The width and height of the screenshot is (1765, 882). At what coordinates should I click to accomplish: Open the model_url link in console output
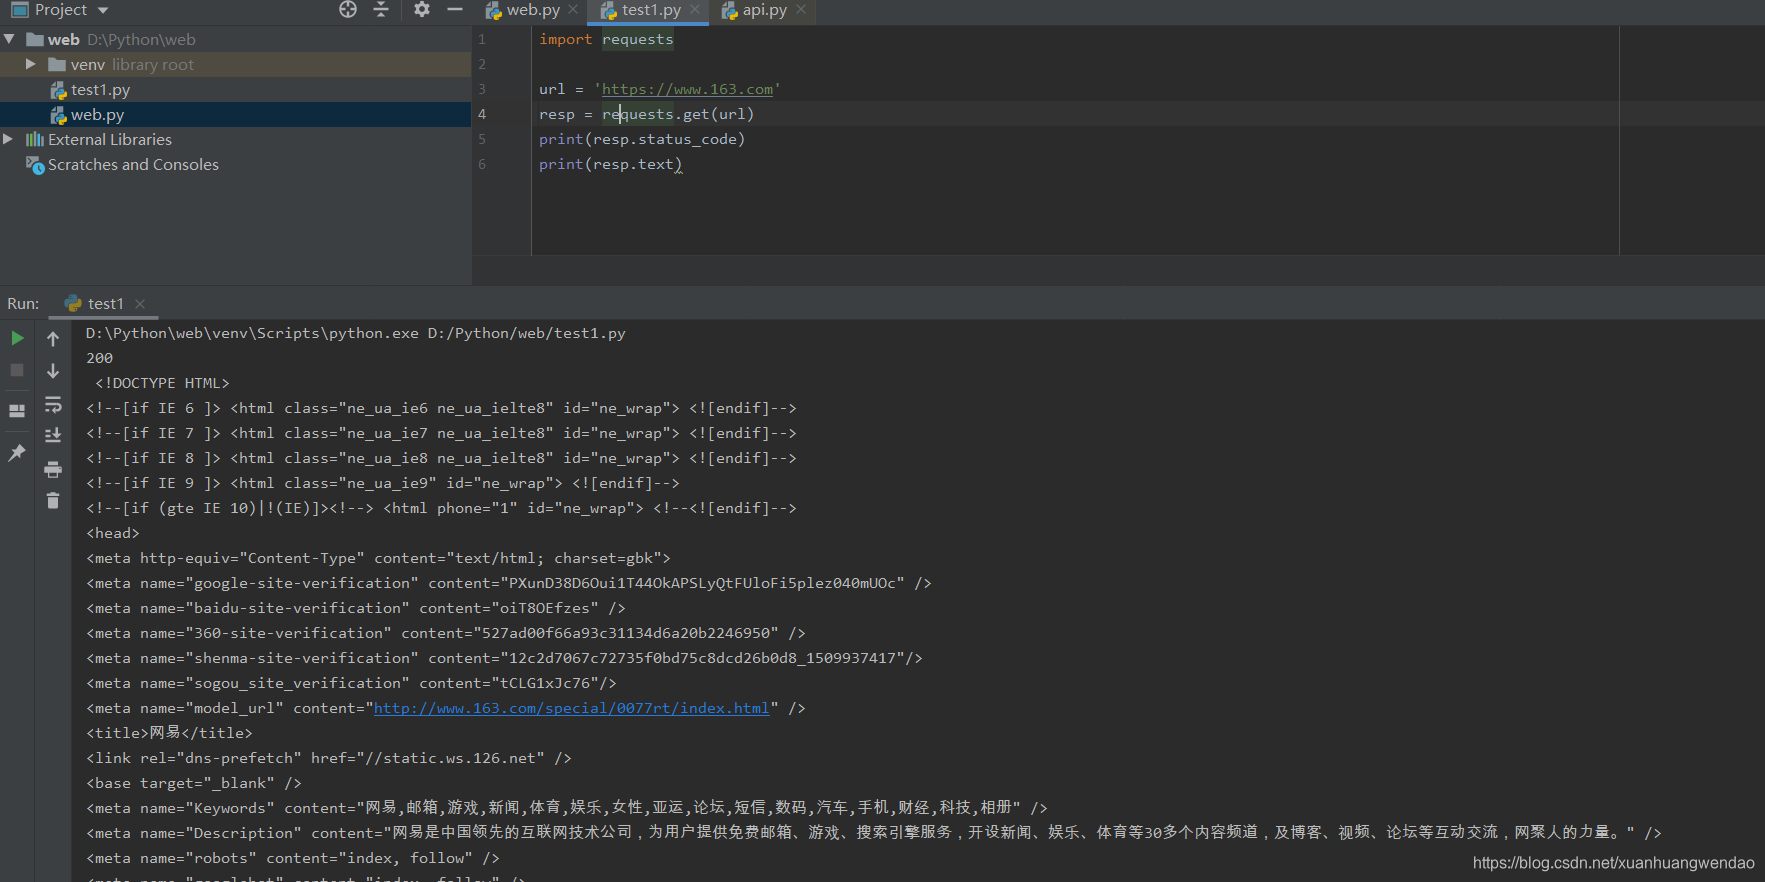(x=572, y=708)
